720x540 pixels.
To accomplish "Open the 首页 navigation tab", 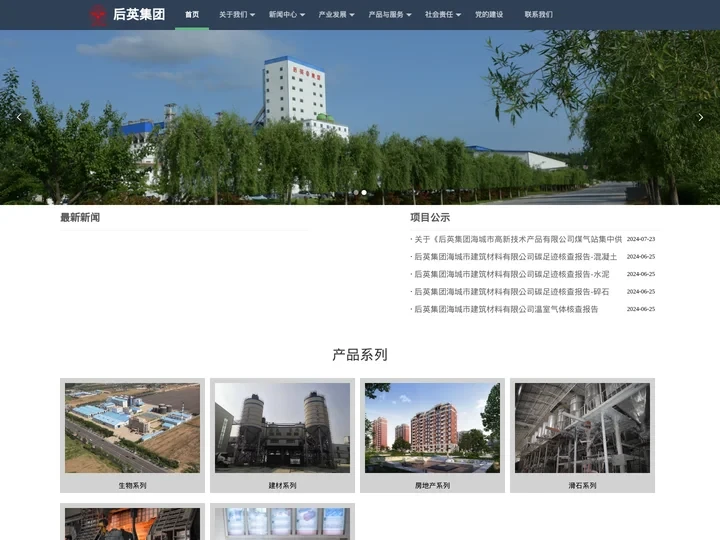I will coord(192,15).
